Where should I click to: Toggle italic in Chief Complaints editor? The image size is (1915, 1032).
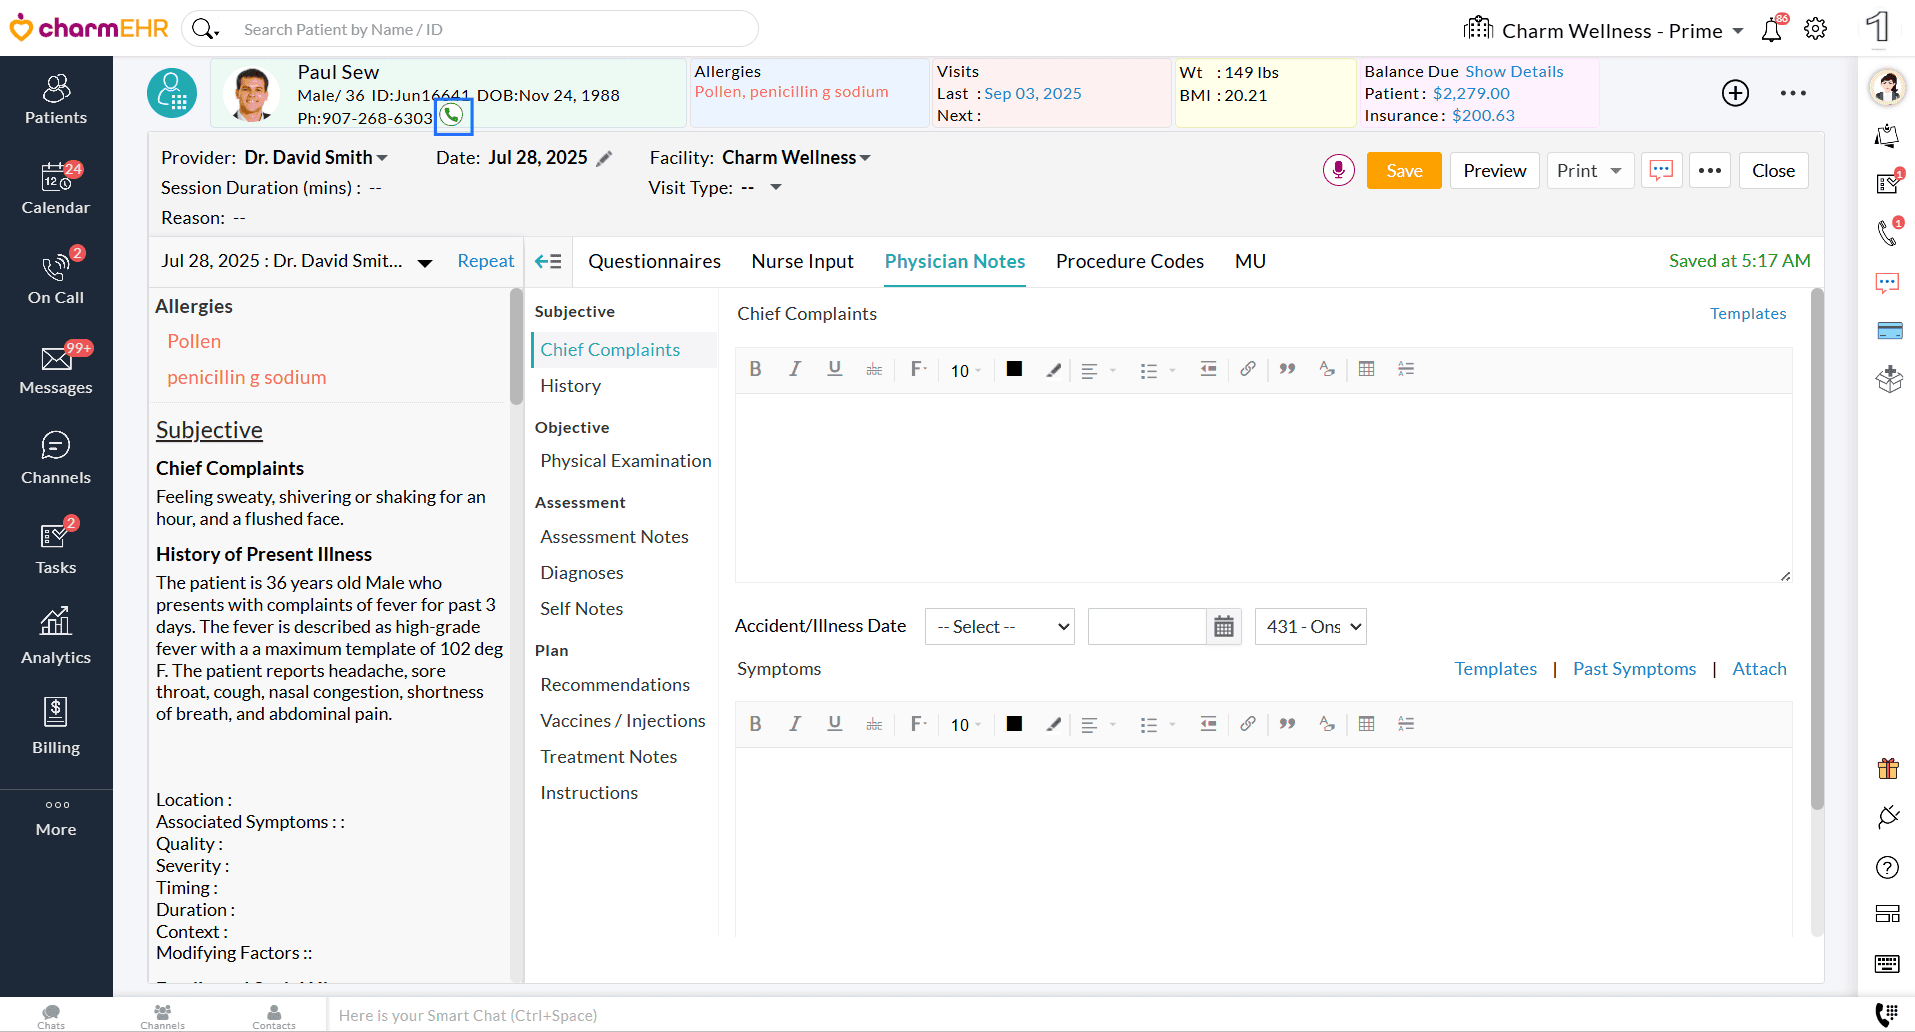795,369
